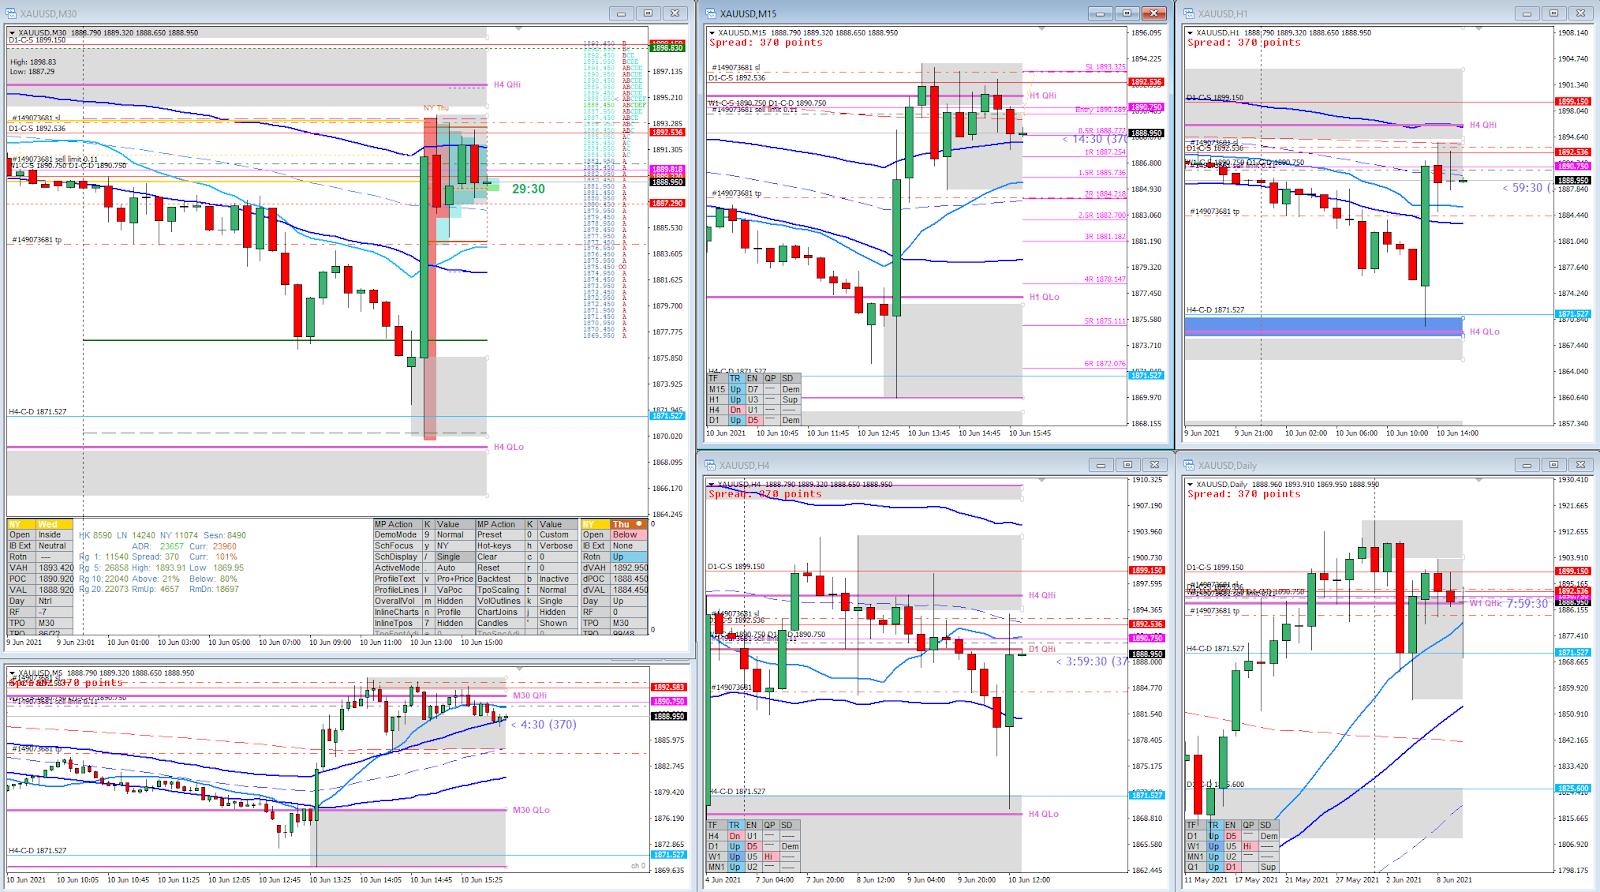Click the H4 QLo label in M30 chart
This screenshot has height=892, width=1600.
pyautogui.click(x=508, y=447)
